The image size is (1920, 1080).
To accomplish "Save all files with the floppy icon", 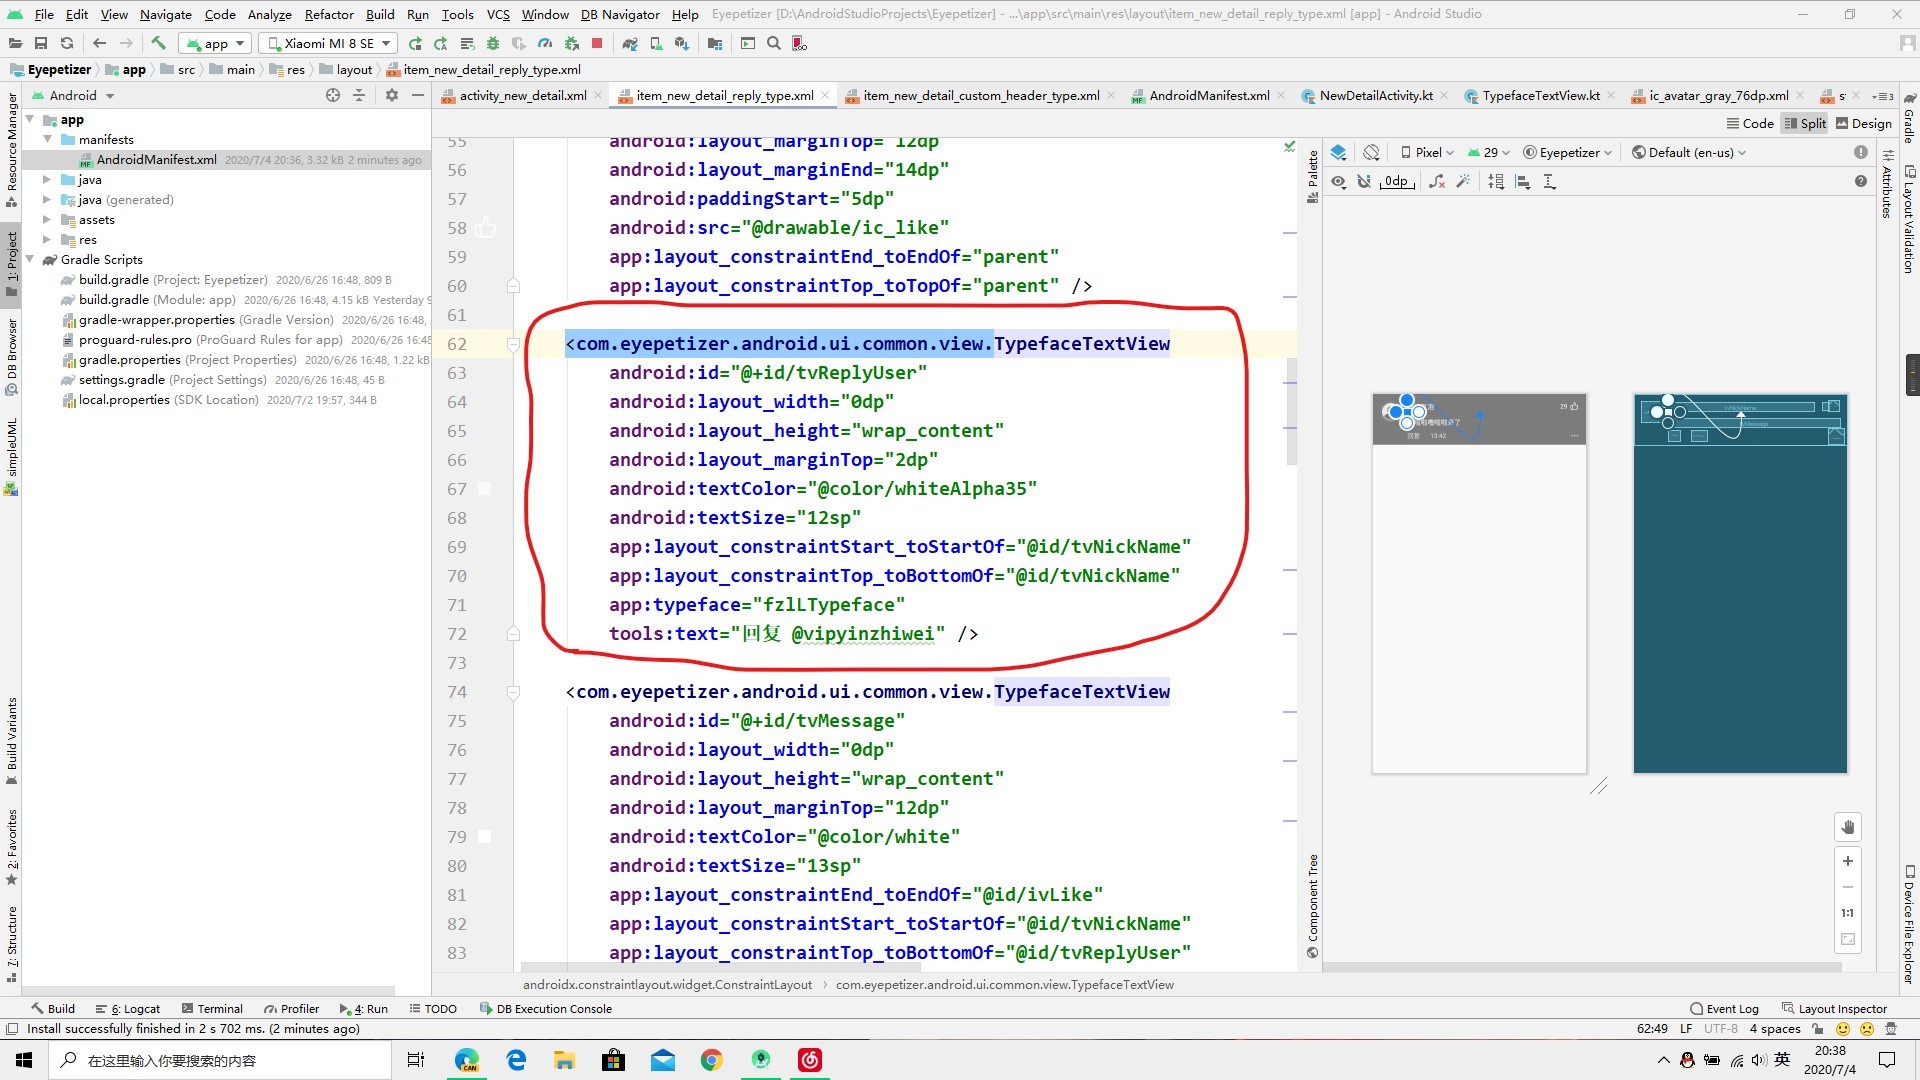I will 41,43.
